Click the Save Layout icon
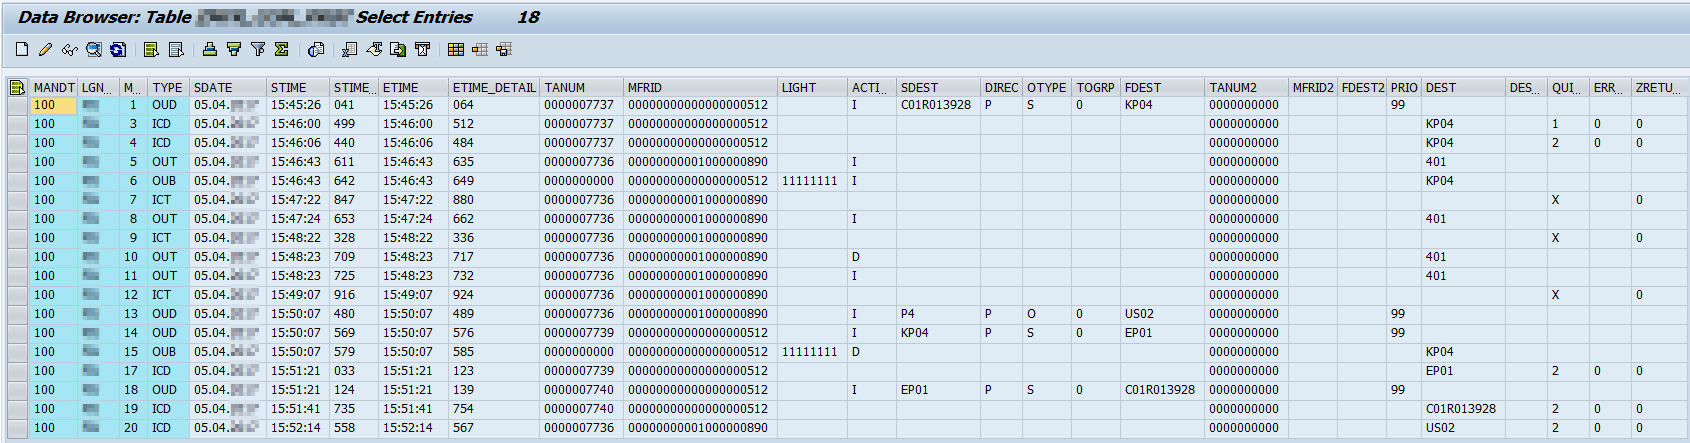1690x443 pixels. (x=504, y=49)
